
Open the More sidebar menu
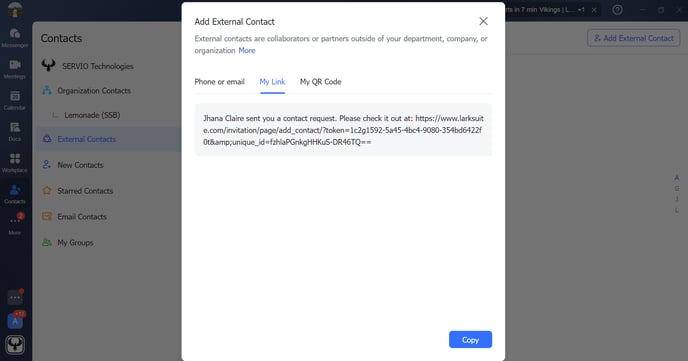click(14, 224)
